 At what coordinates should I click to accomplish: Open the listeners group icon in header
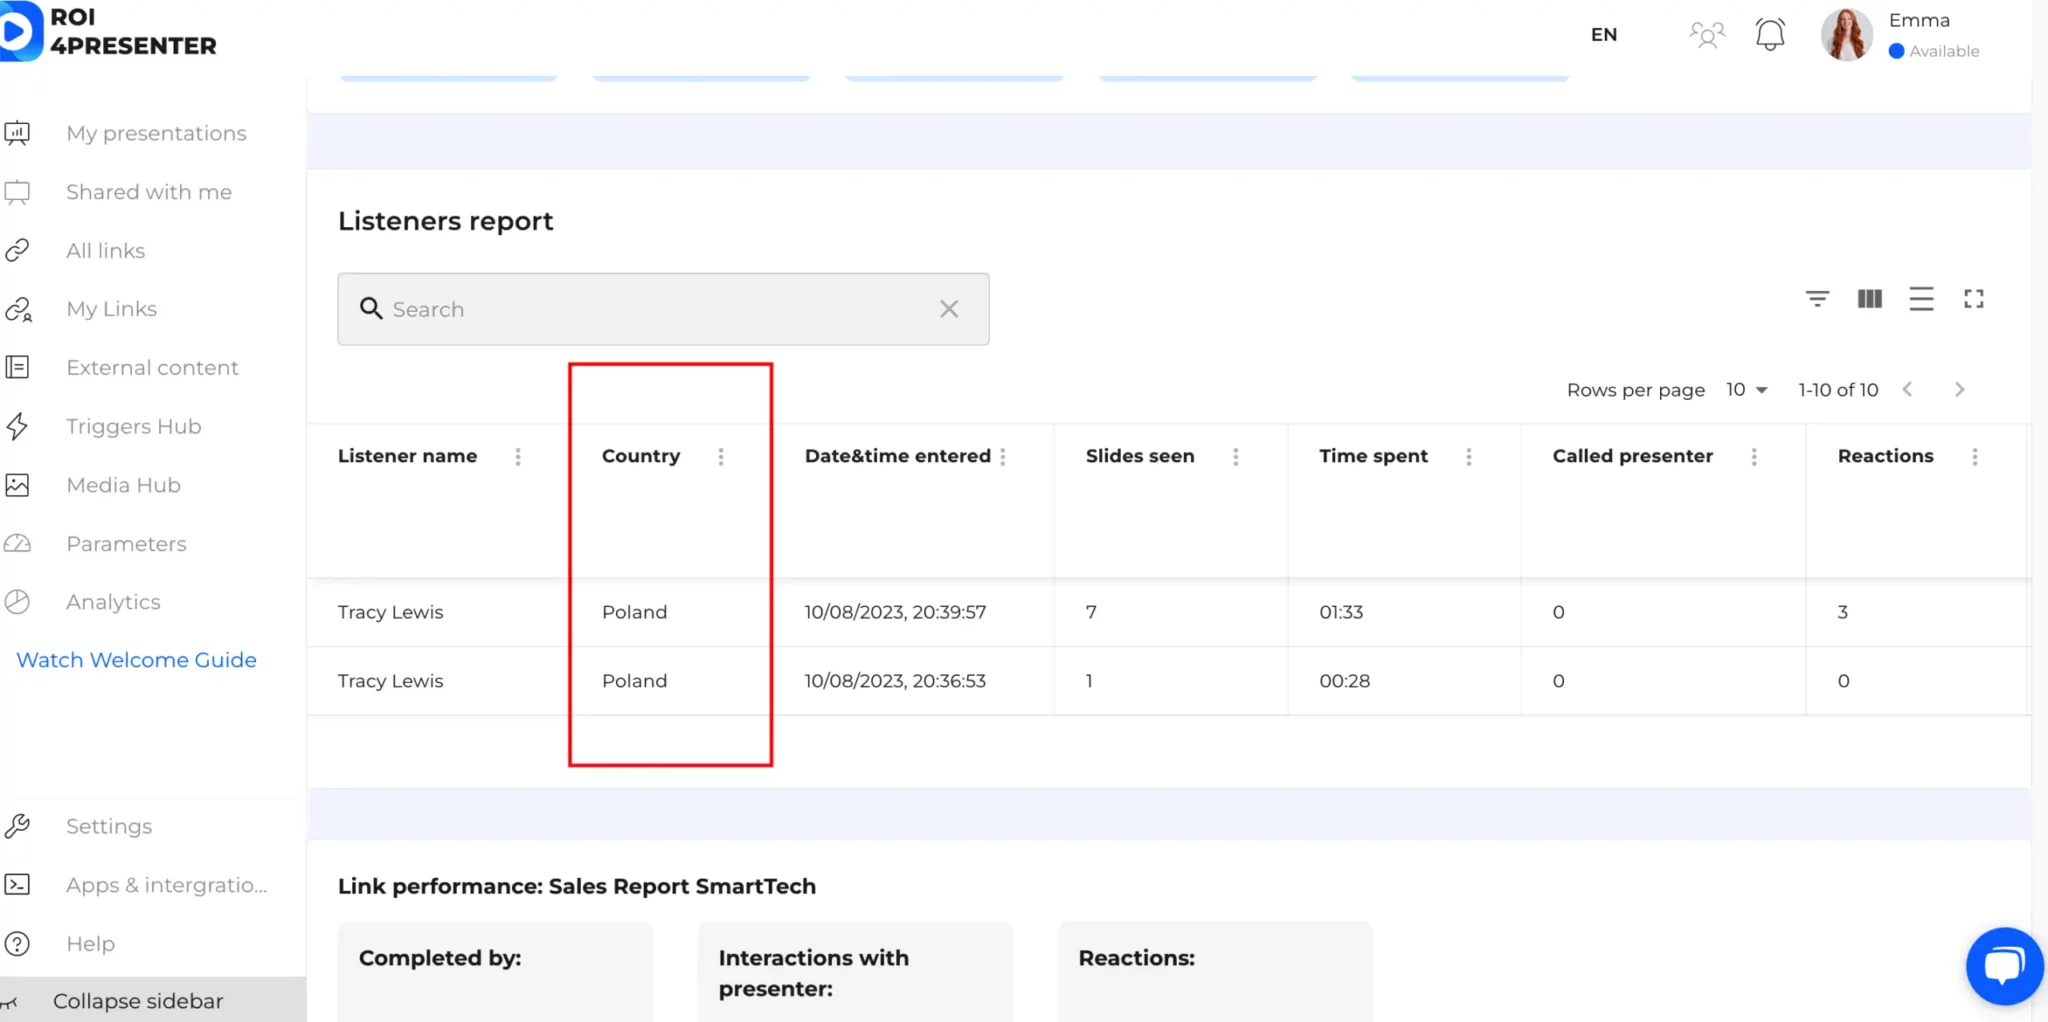[1707, 35]
